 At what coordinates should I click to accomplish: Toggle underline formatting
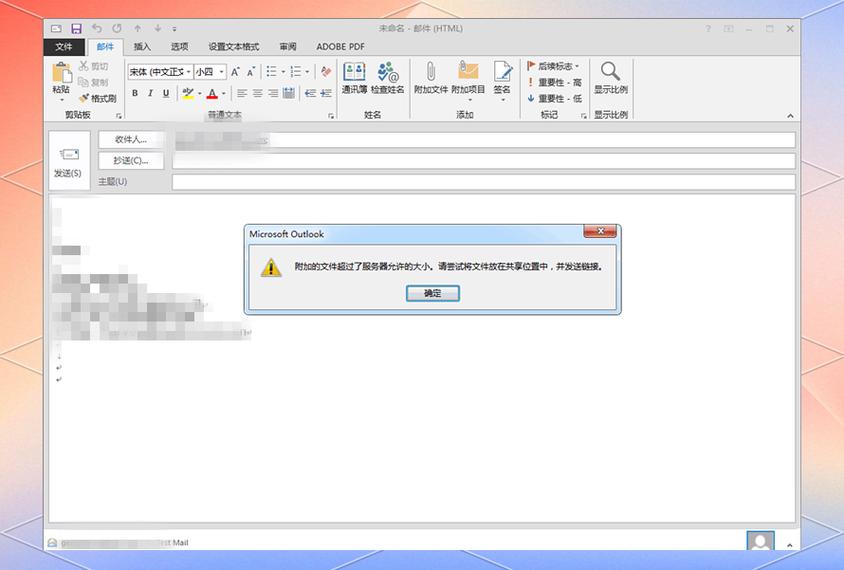click(166, 94)
